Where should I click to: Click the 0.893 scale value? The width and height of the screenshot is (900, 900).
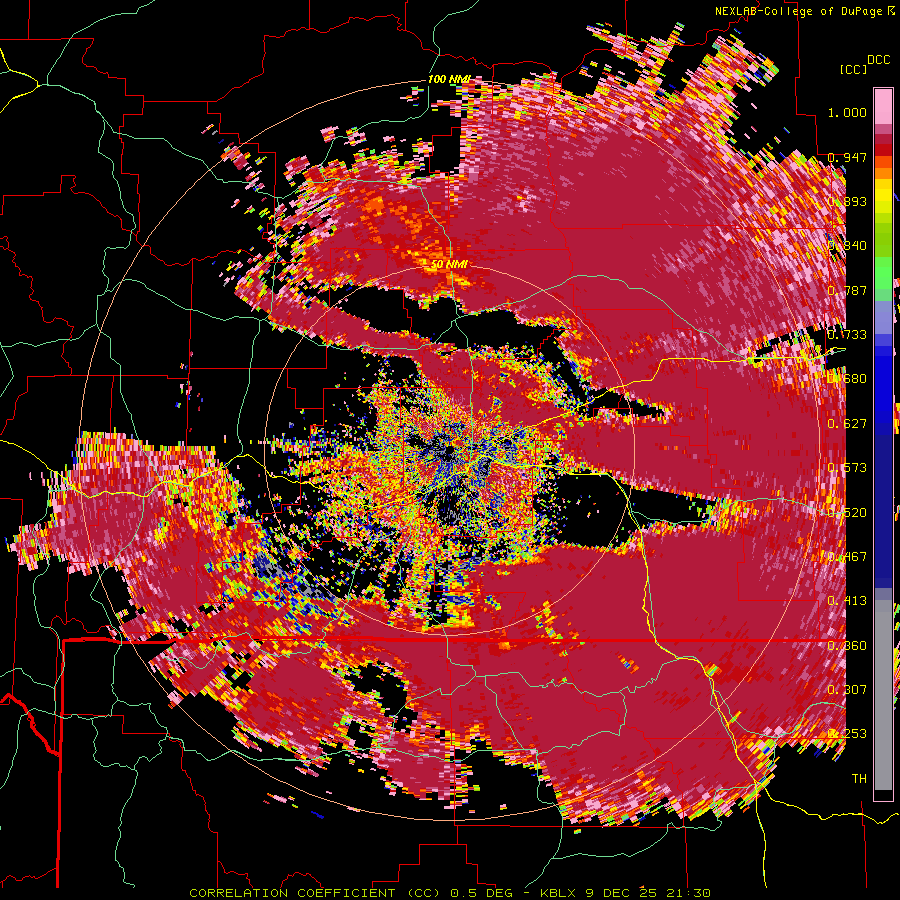[847, 201]
